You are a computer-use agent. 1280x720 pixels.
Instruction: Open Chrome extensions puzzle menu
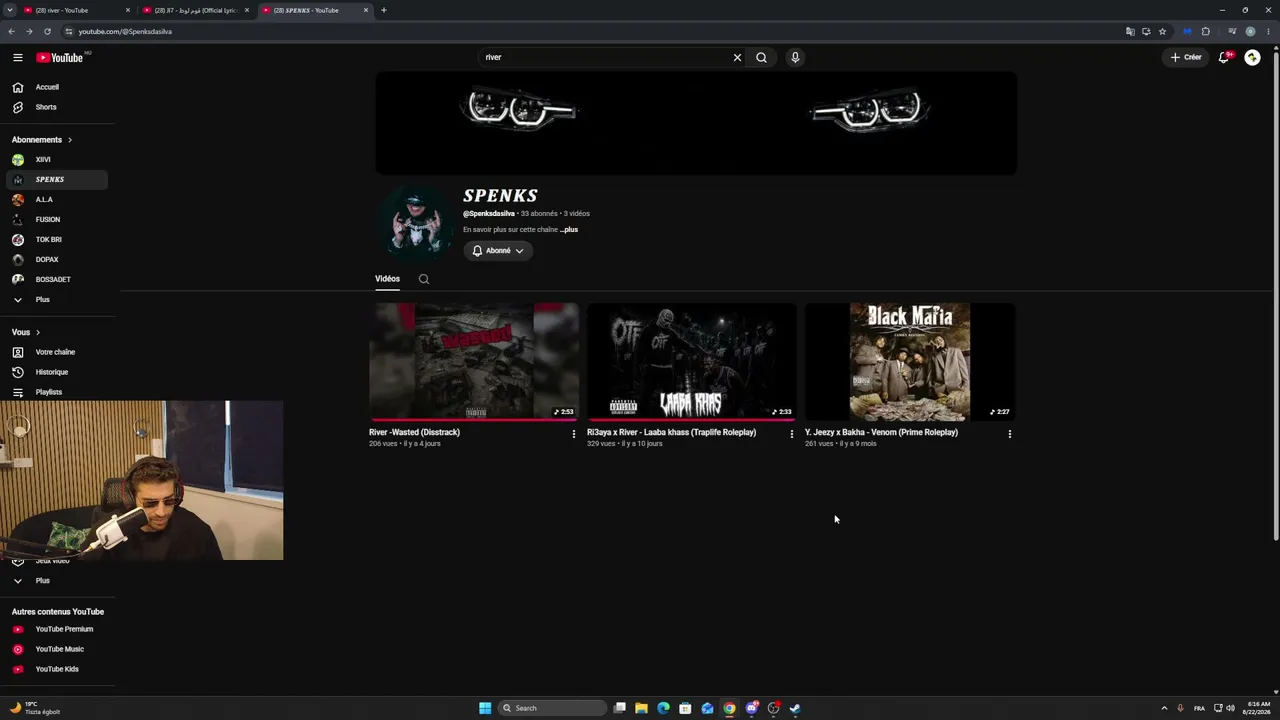tap(1205, 31)
